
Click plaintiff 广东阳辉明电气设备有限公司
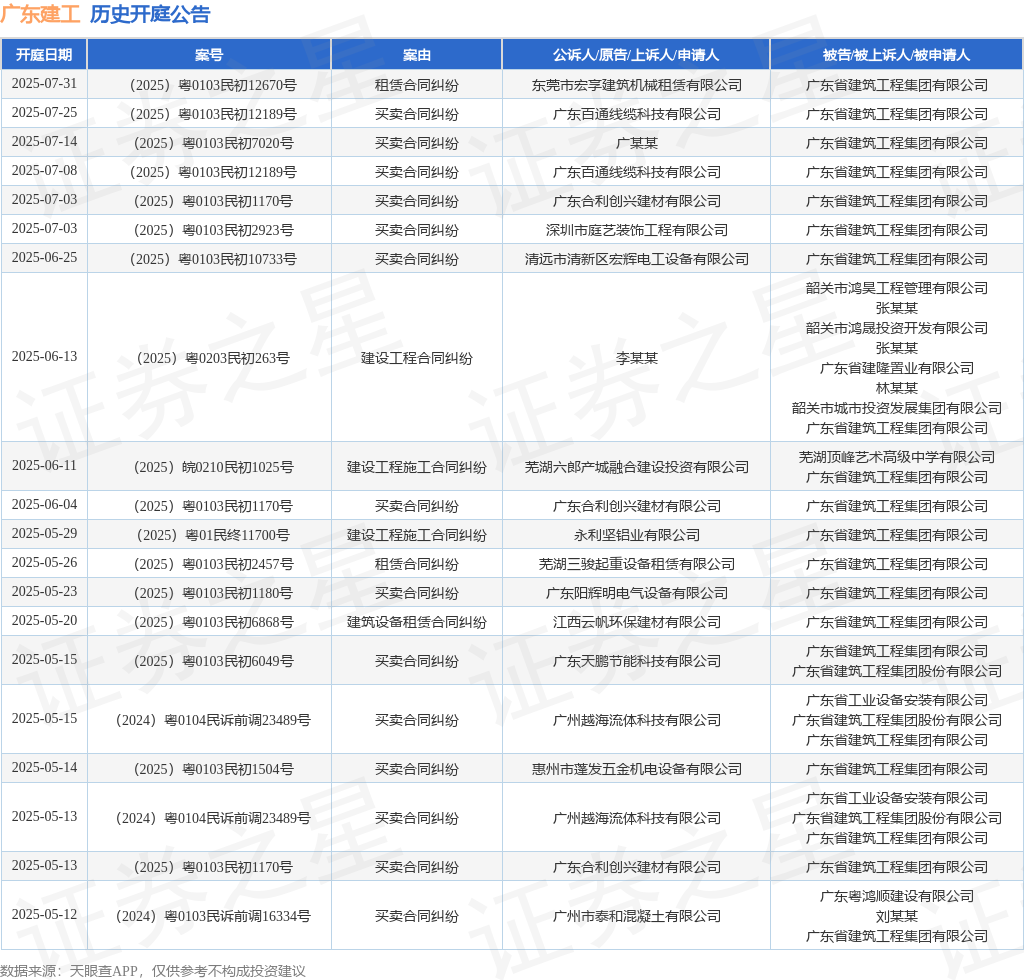coord(637,593)
